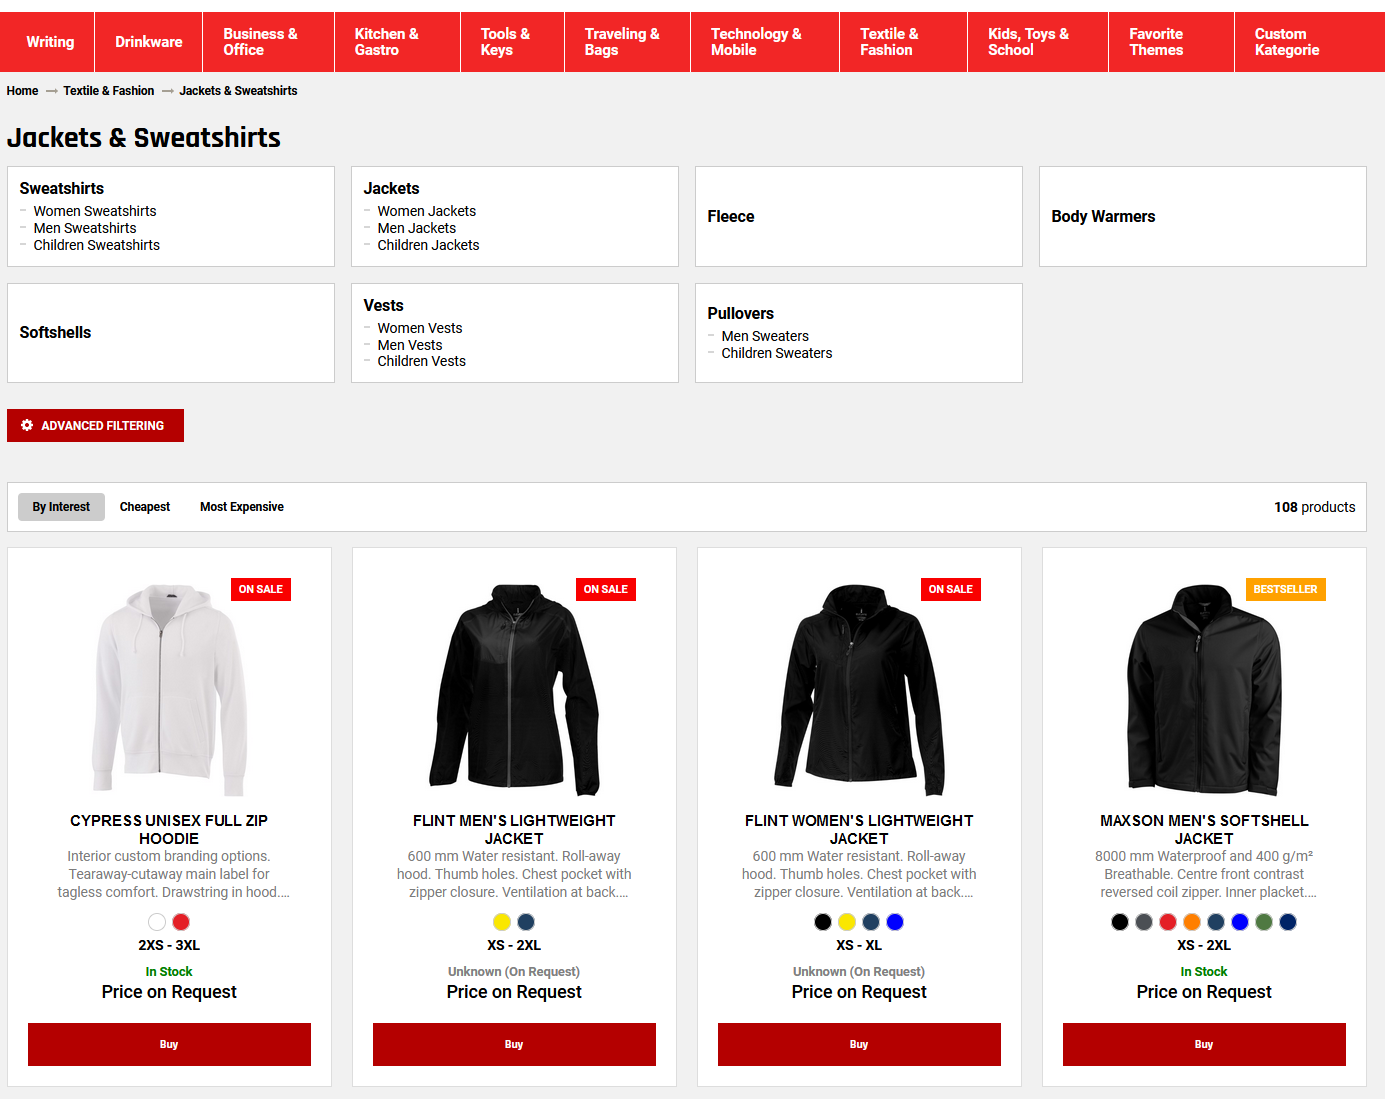This screenshot has width=1385, height=1099.
Task: Open Cypress Unisex Full Zip Hoodie title
Action: (x=169, y=829)
